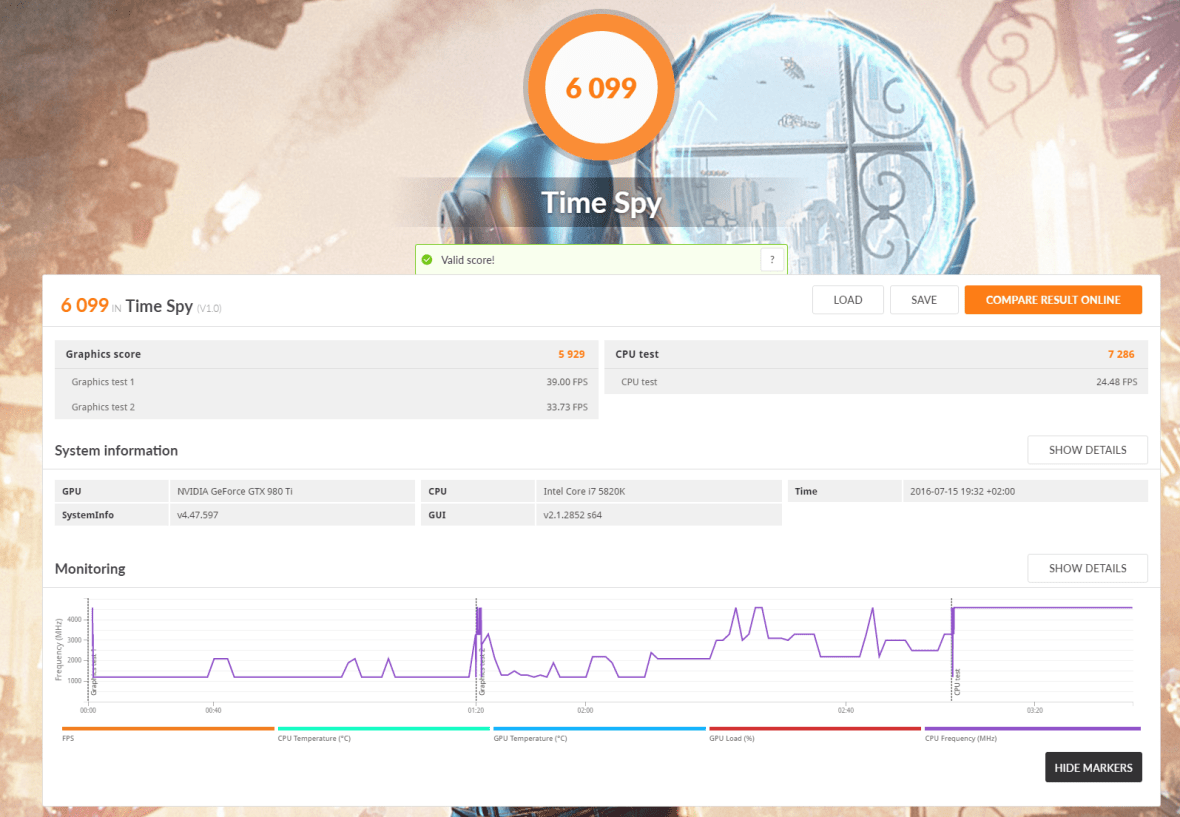Hide the markers on the monitoring chart
Screen dimensions: 1180x817
pyautogui.click(x=1093, y=767)
